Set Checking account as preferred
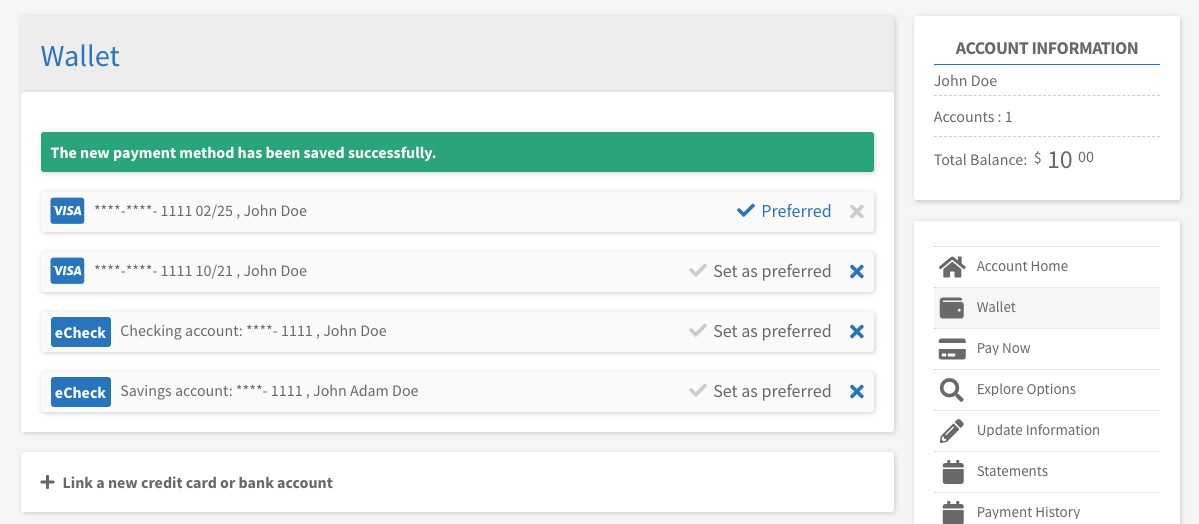The width and height of the screenshot is (1199, 524). coord(760,331)
